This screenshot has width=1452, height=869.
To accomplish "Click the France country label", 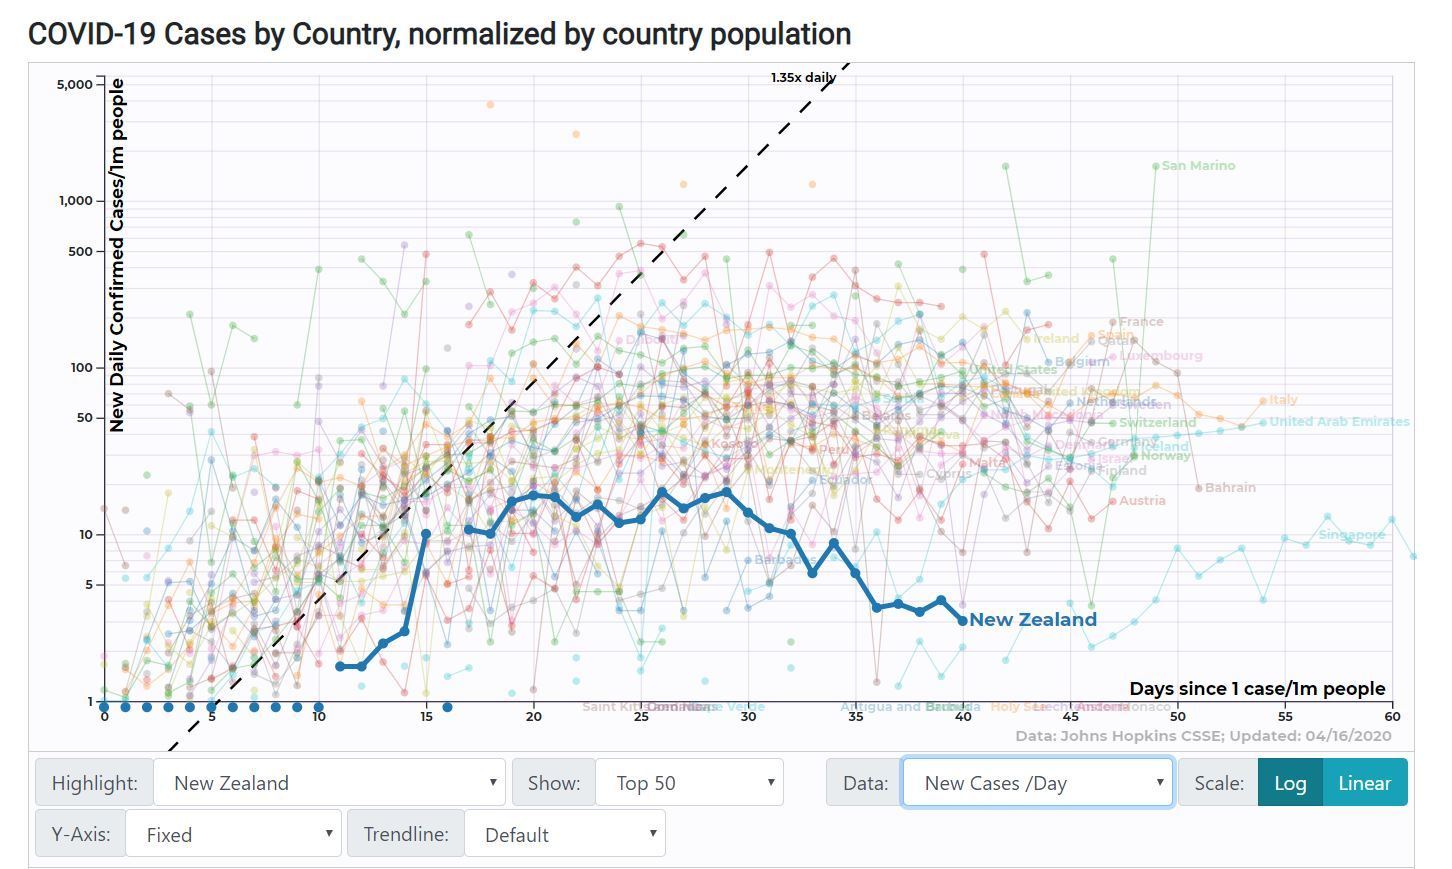I will (1141, 322).
